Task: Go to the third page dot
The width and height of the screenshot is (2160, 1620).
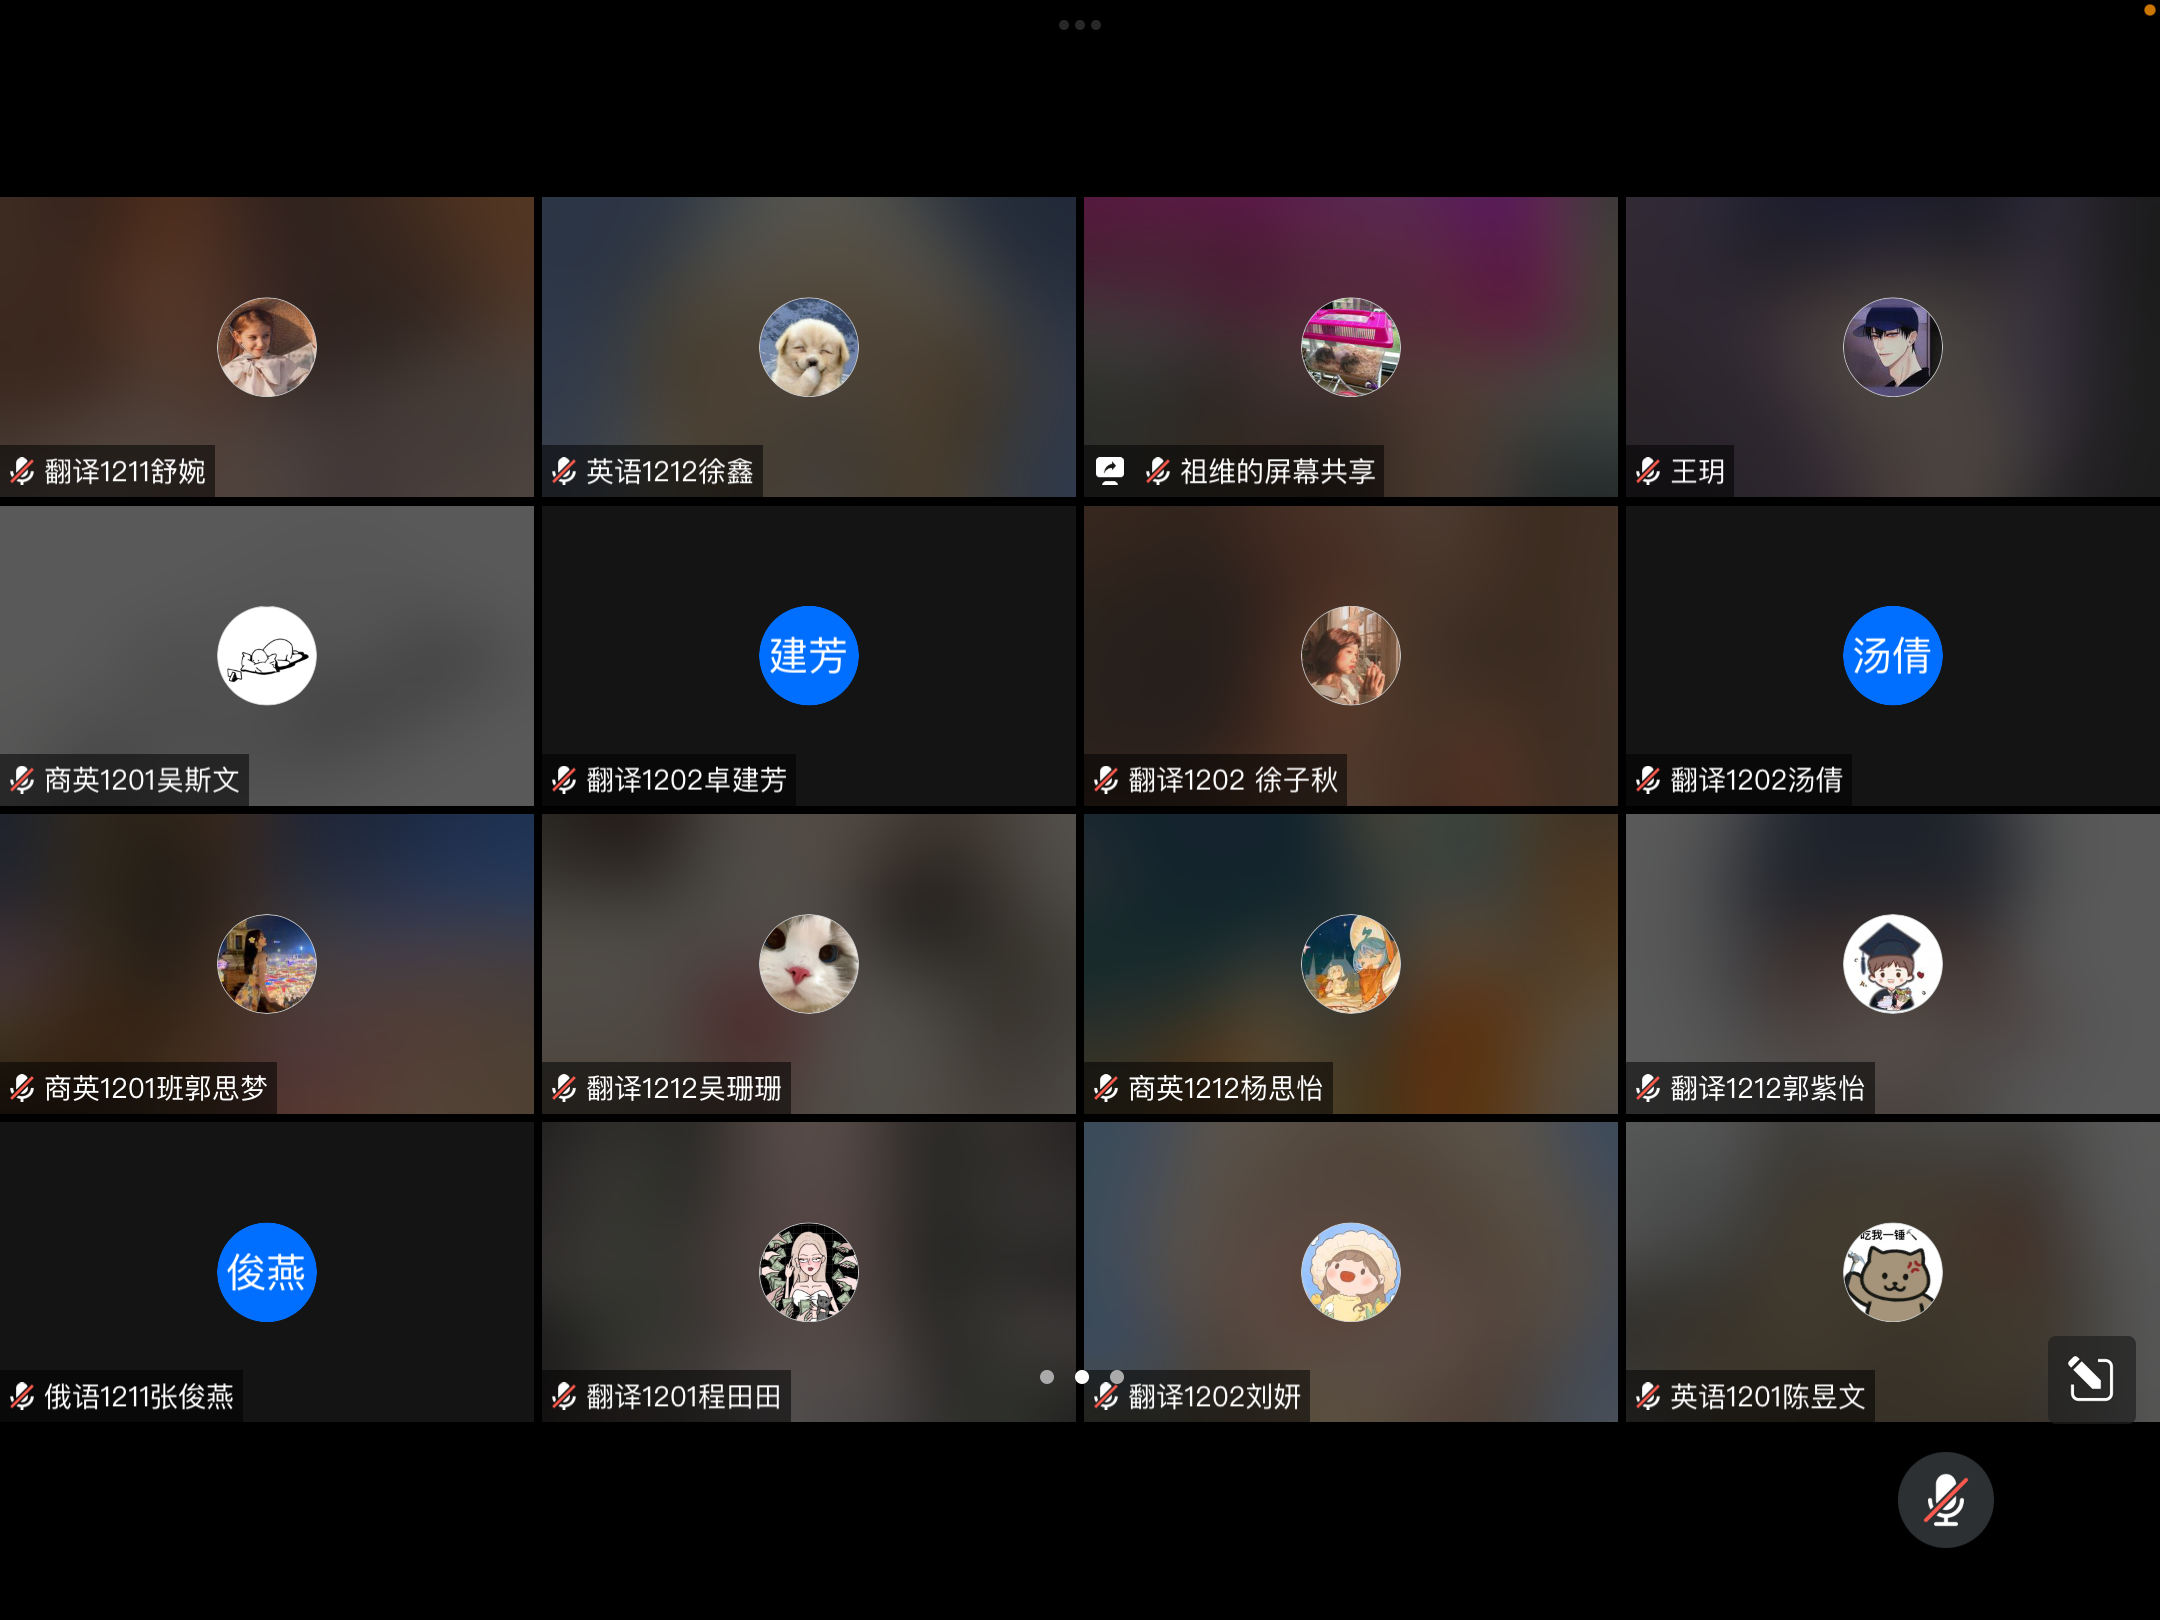Action: [1117, 1377]
